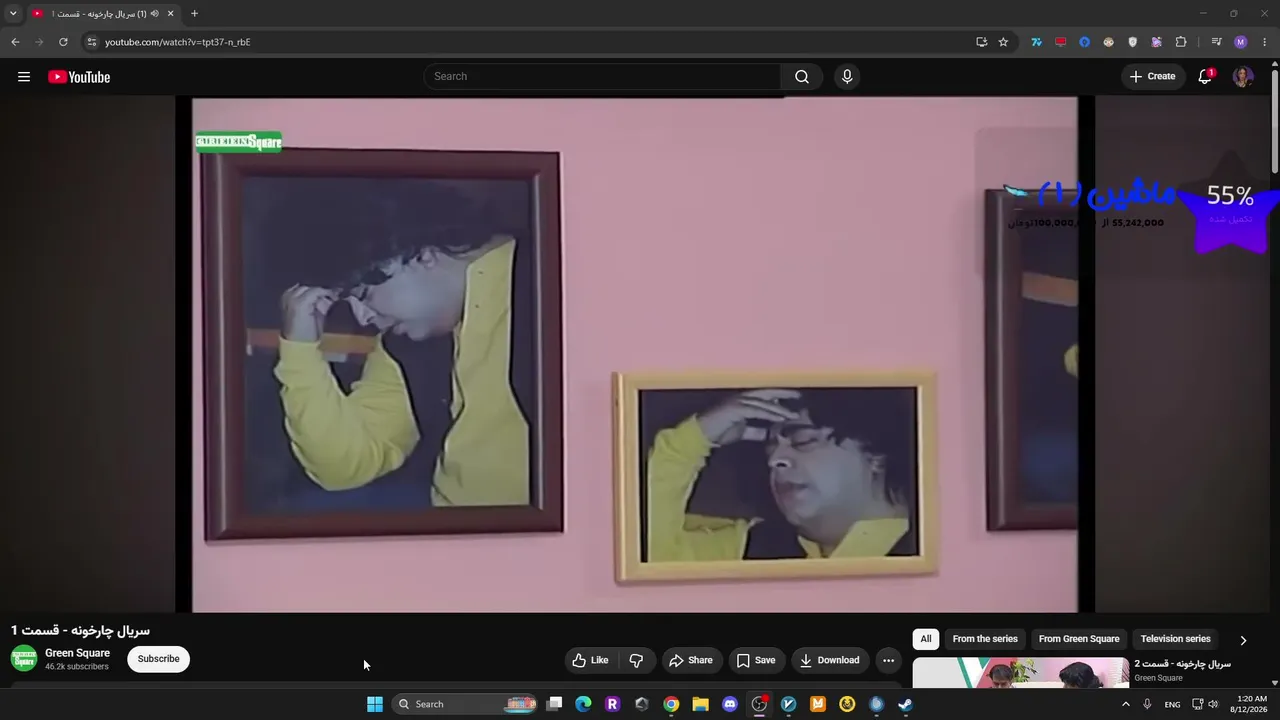1280x720 pixels.
Task: Like the video
Action: (591, 660)
